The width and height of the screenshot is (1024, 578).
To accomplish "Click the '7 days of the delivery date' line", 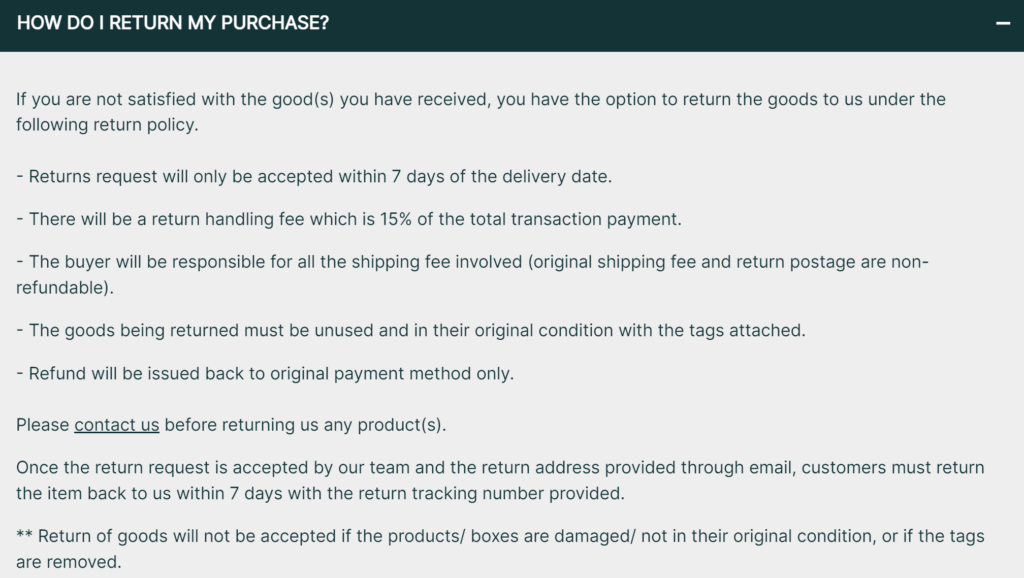I will 314,176.
